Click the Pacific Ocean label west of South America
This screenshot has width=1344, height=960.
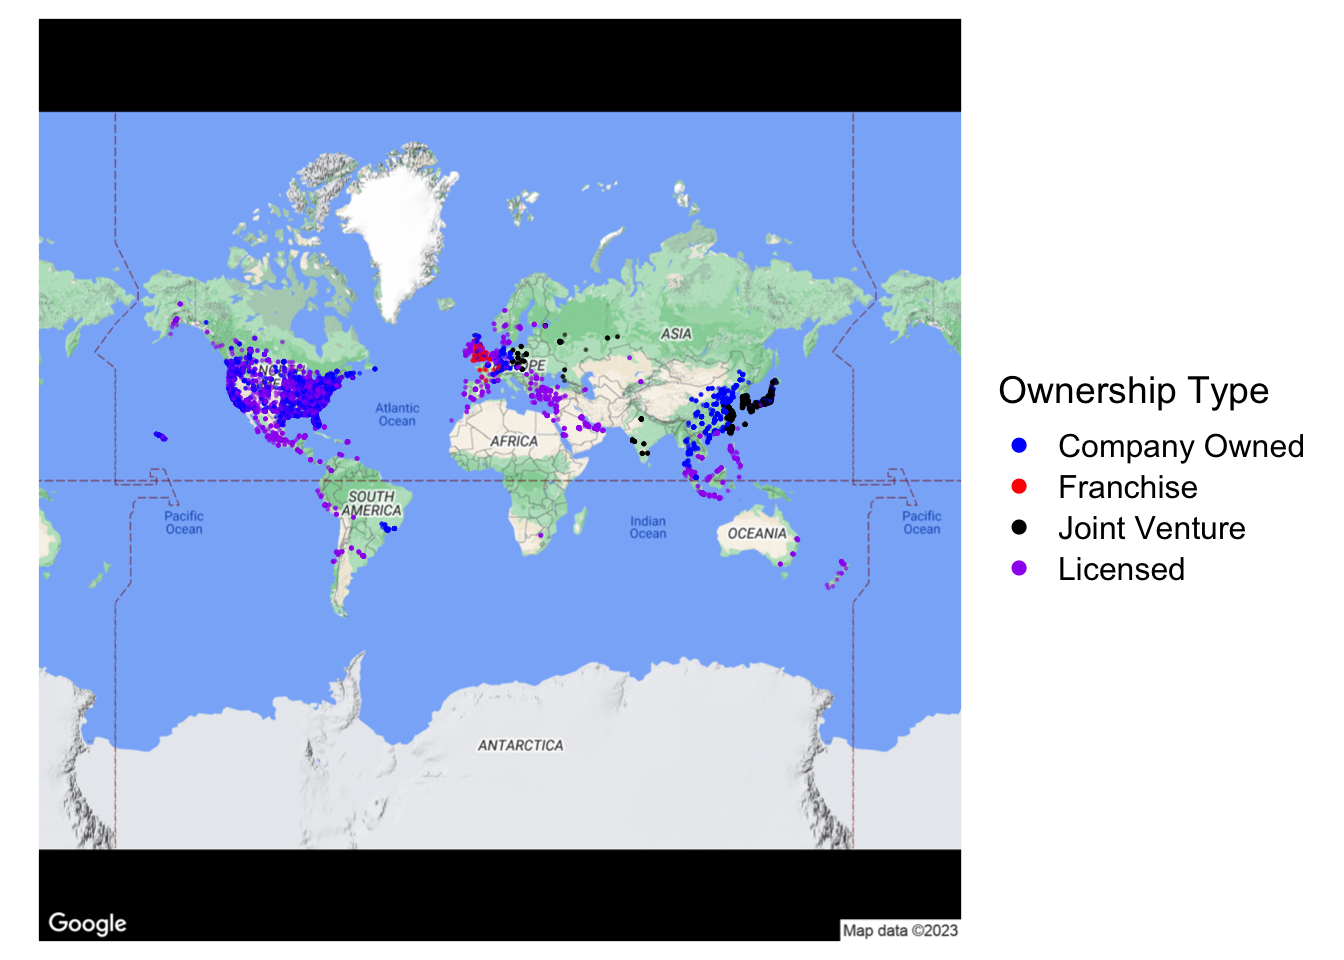tap(184, 523)
